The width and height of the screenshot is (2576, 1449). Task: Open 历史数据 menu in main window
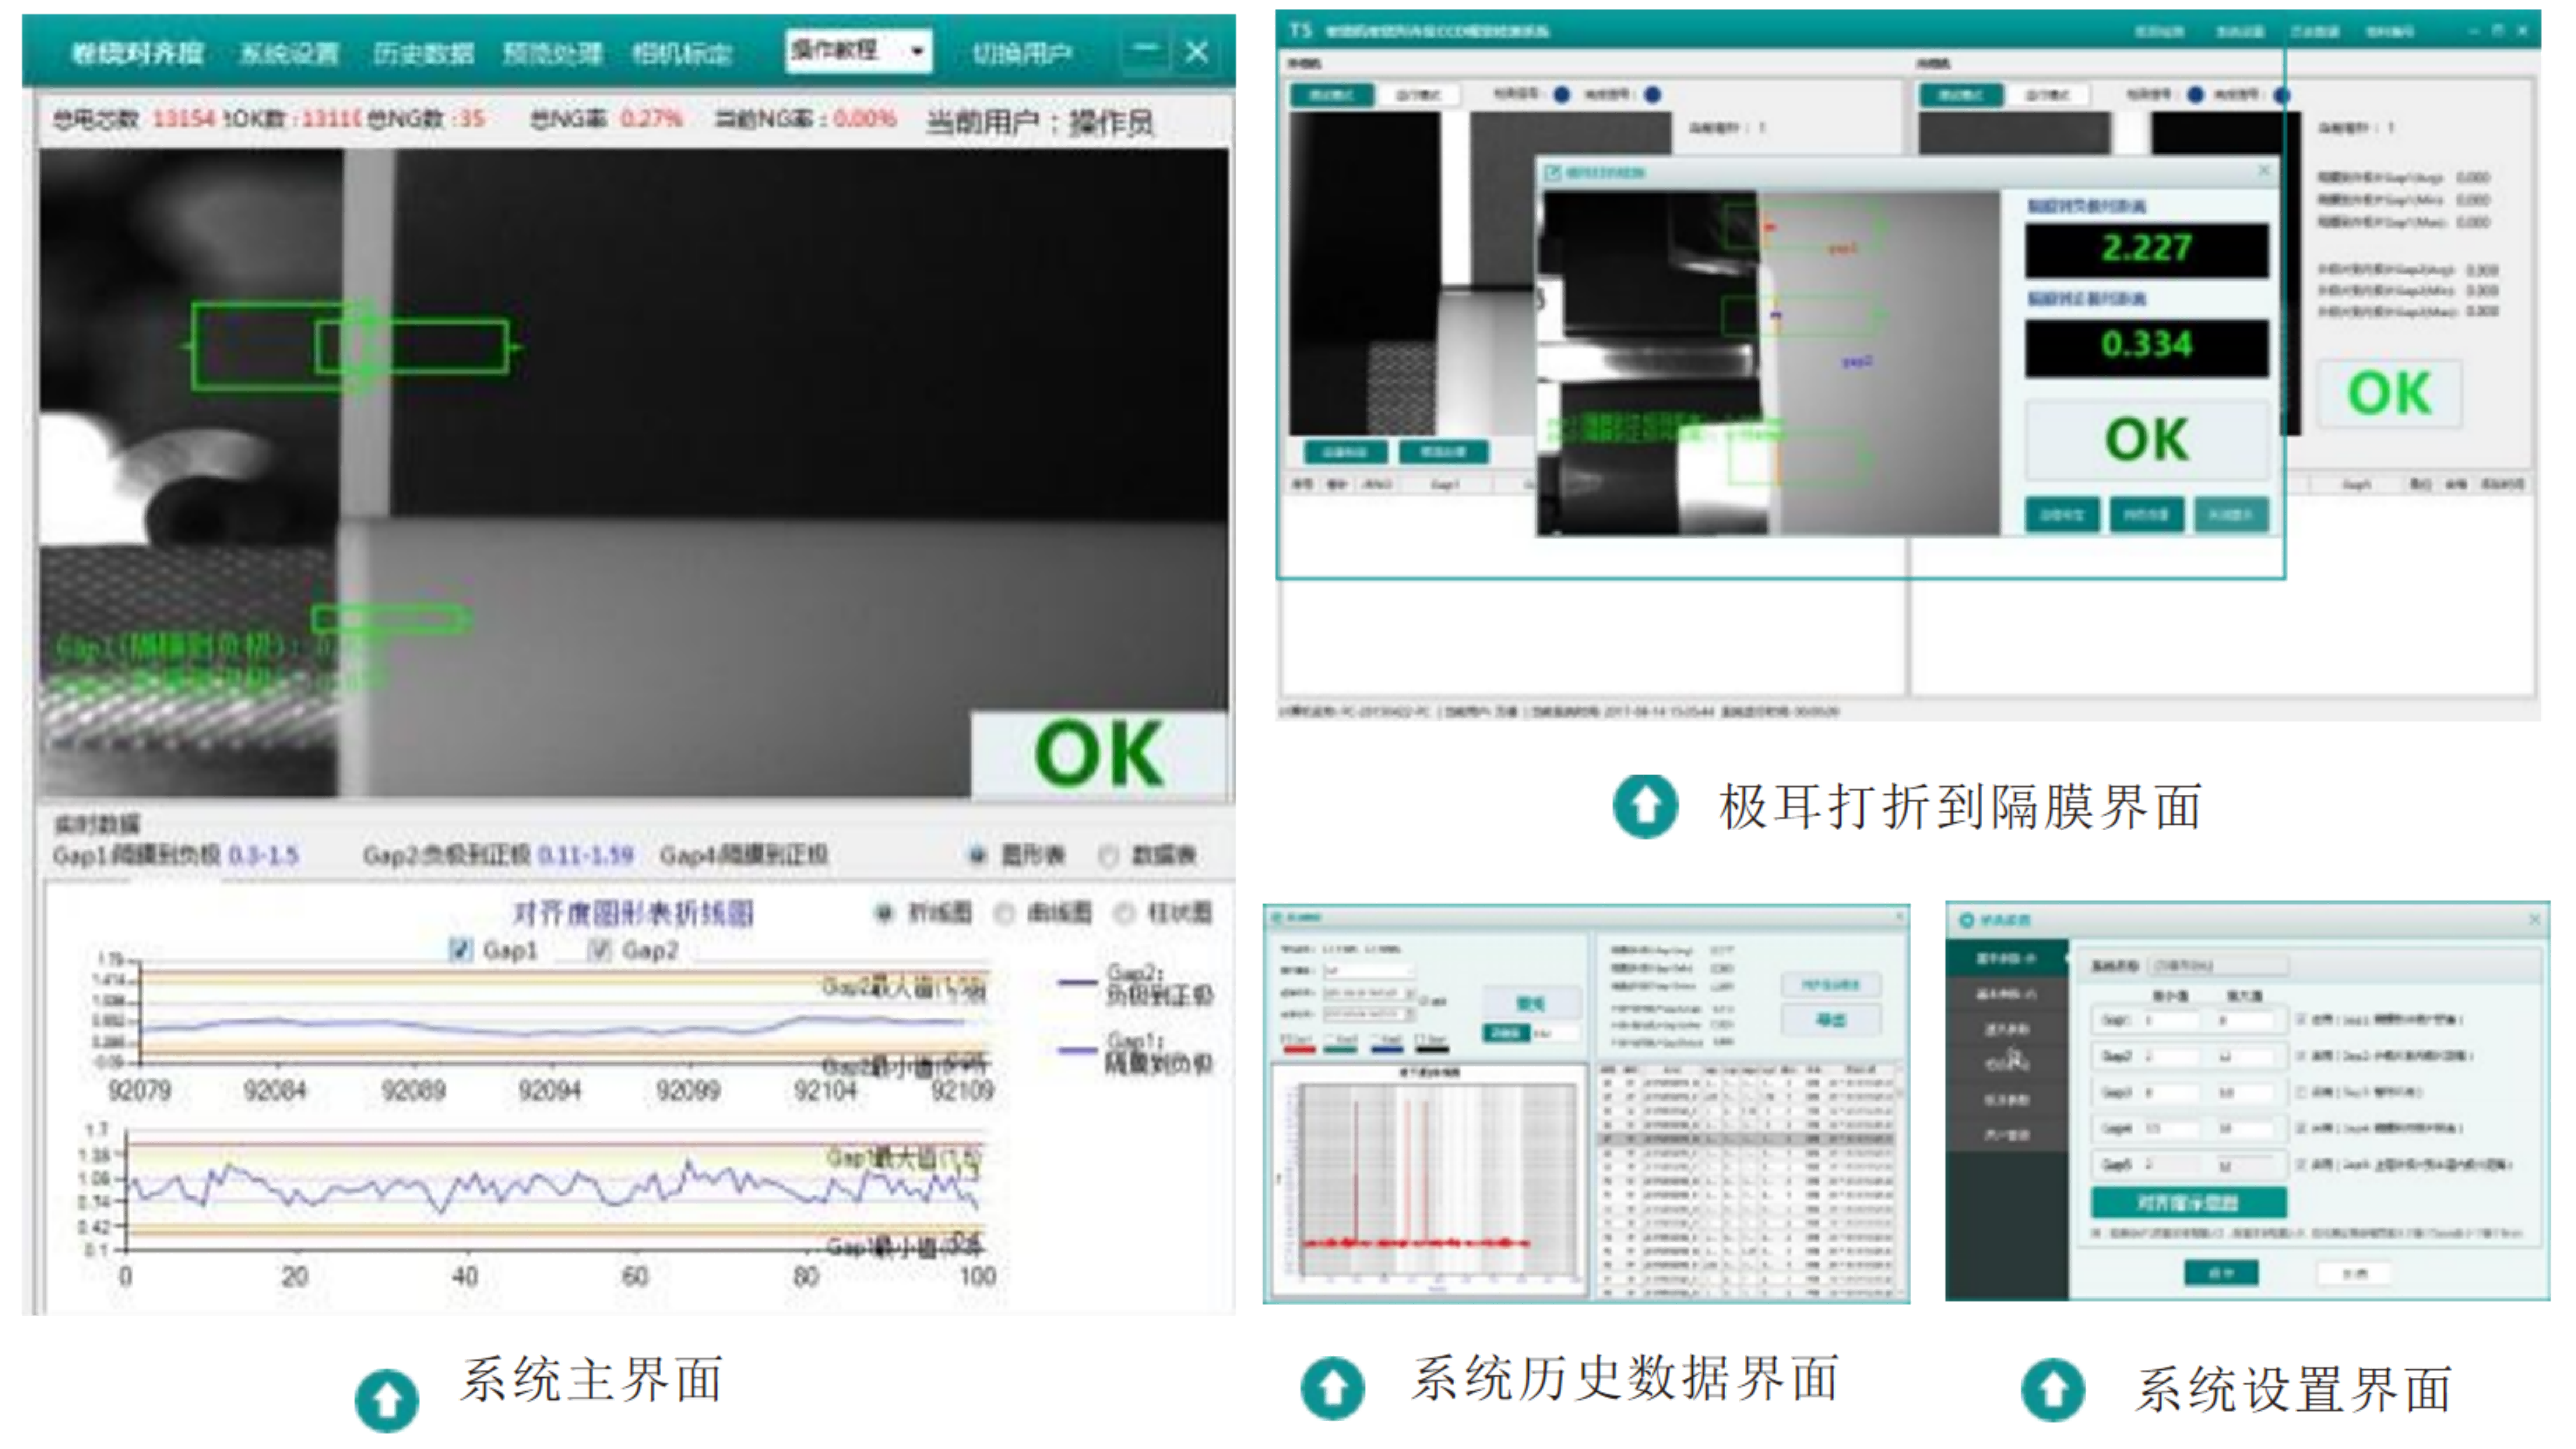(423, 53)
